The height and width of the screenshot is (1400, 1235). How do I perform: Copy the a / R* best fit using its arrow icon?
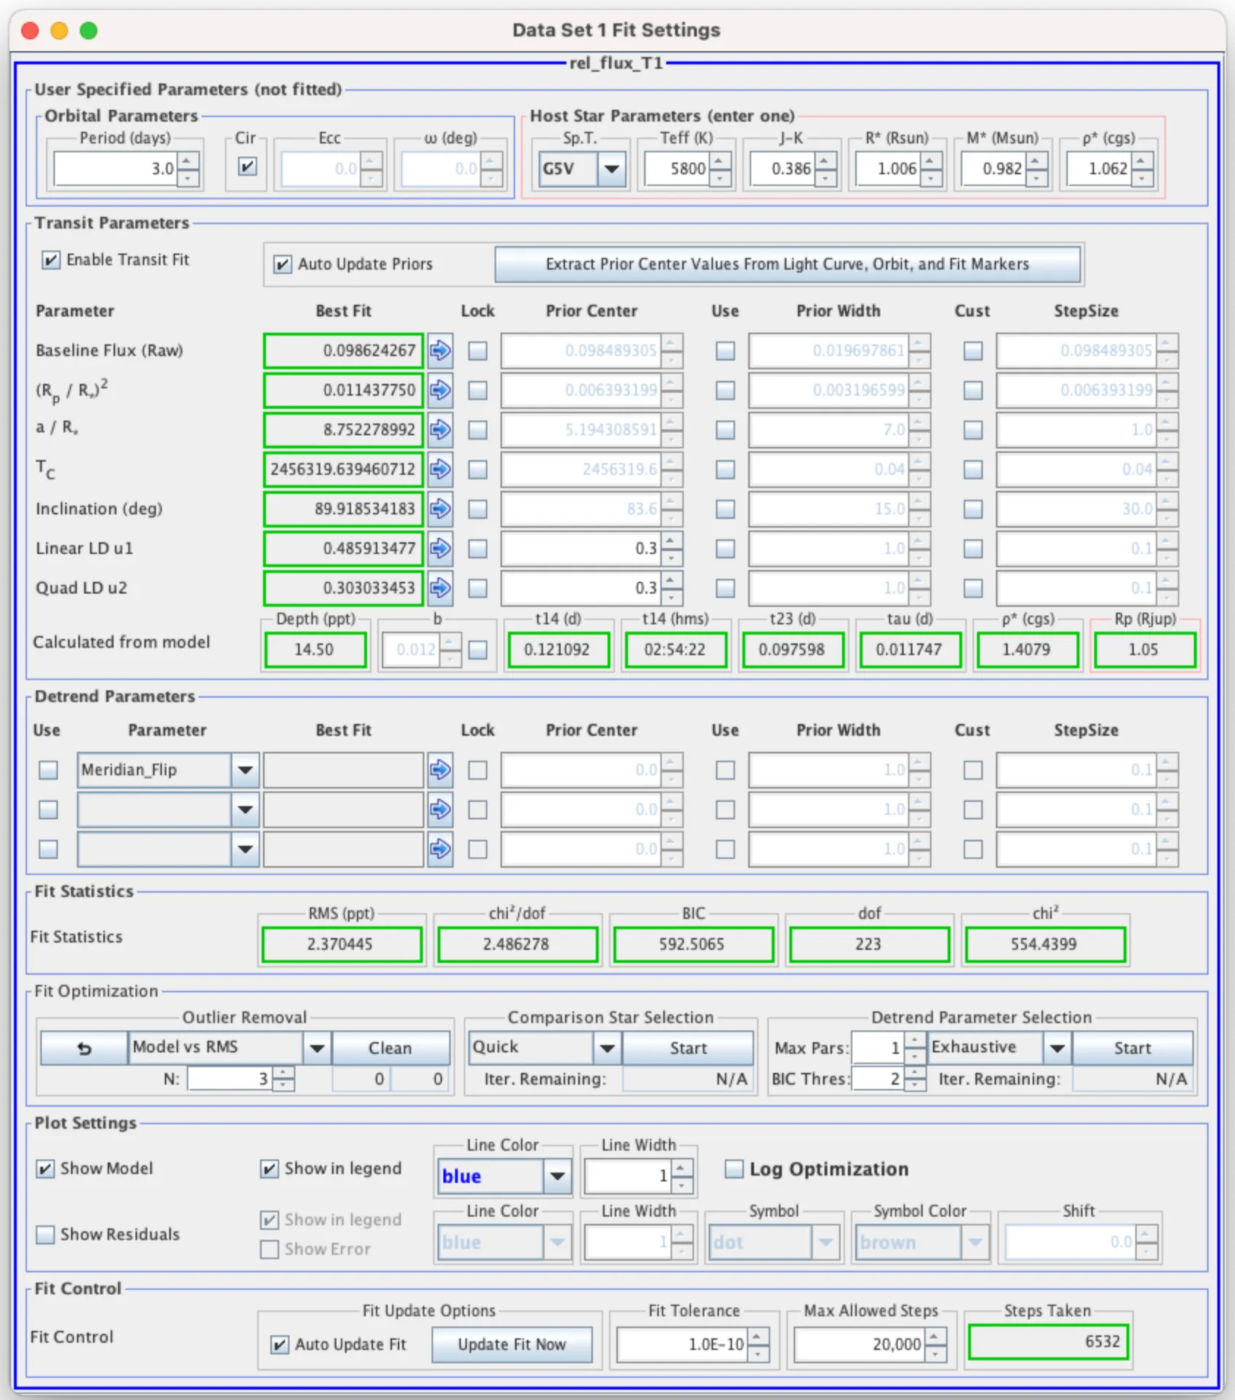tap(440, 430)
